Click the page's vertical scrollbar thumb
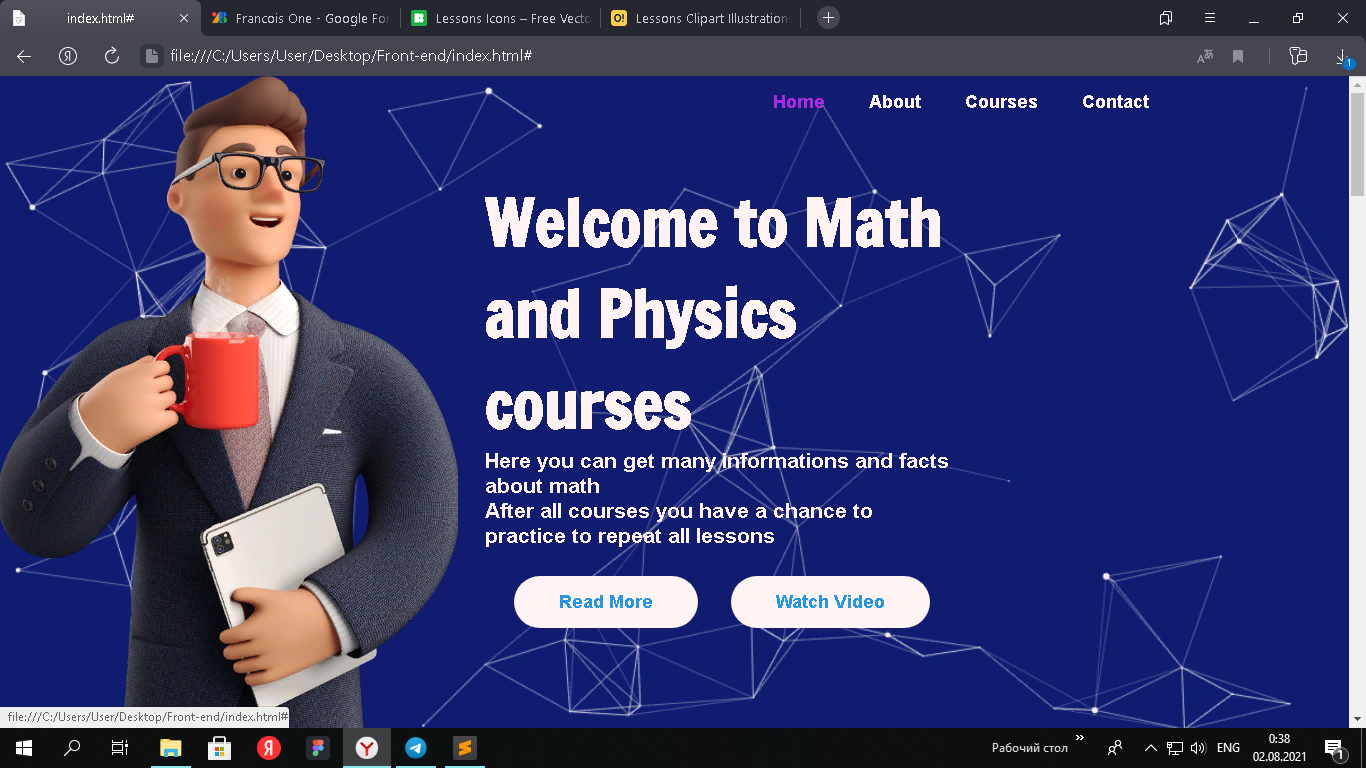Image resolution: width=1366 pixels, height=768 pixels. click(x=1357, y=145)
